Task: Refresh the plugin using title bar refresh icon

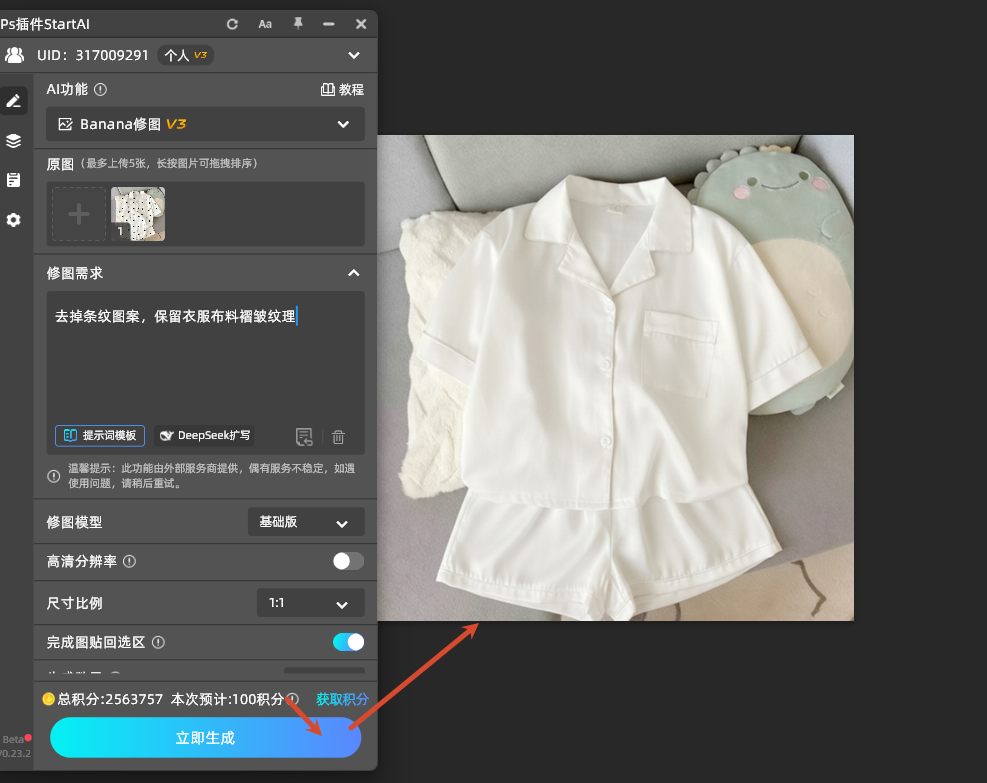Action: 232,24
